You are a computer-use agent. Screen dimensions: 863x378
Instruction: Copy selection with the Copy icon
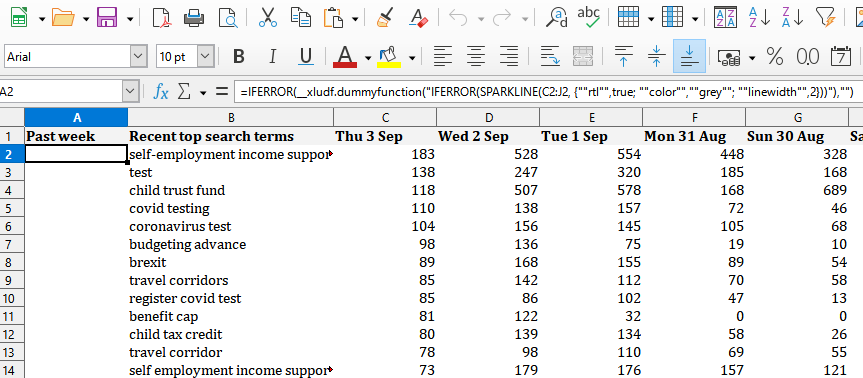tap(301, 18)
